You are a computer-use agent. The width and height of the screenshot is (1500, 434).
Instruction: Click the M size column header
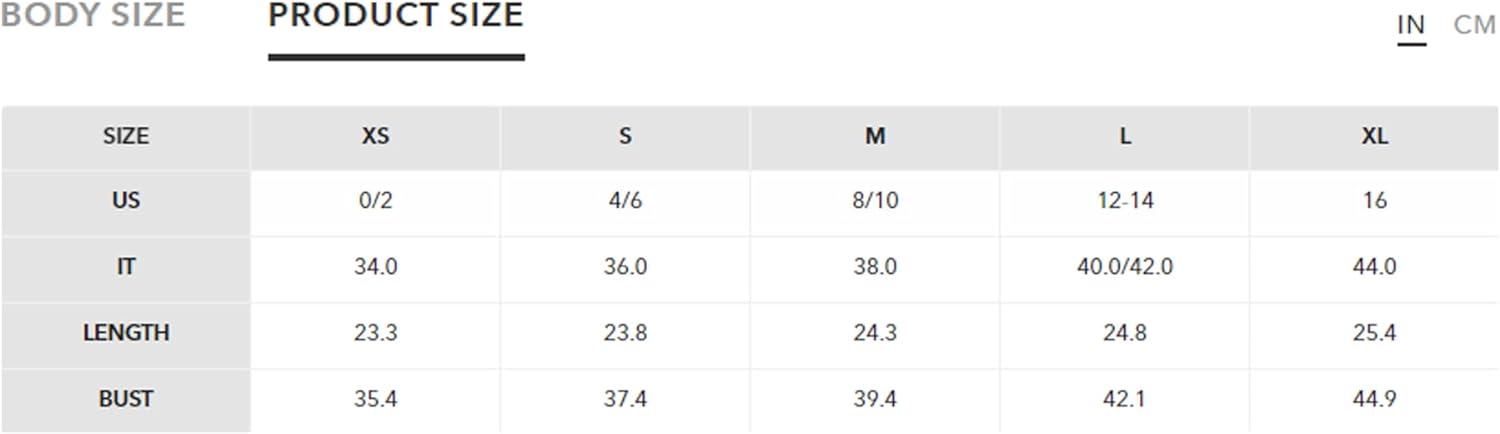(x=875, y=137)
